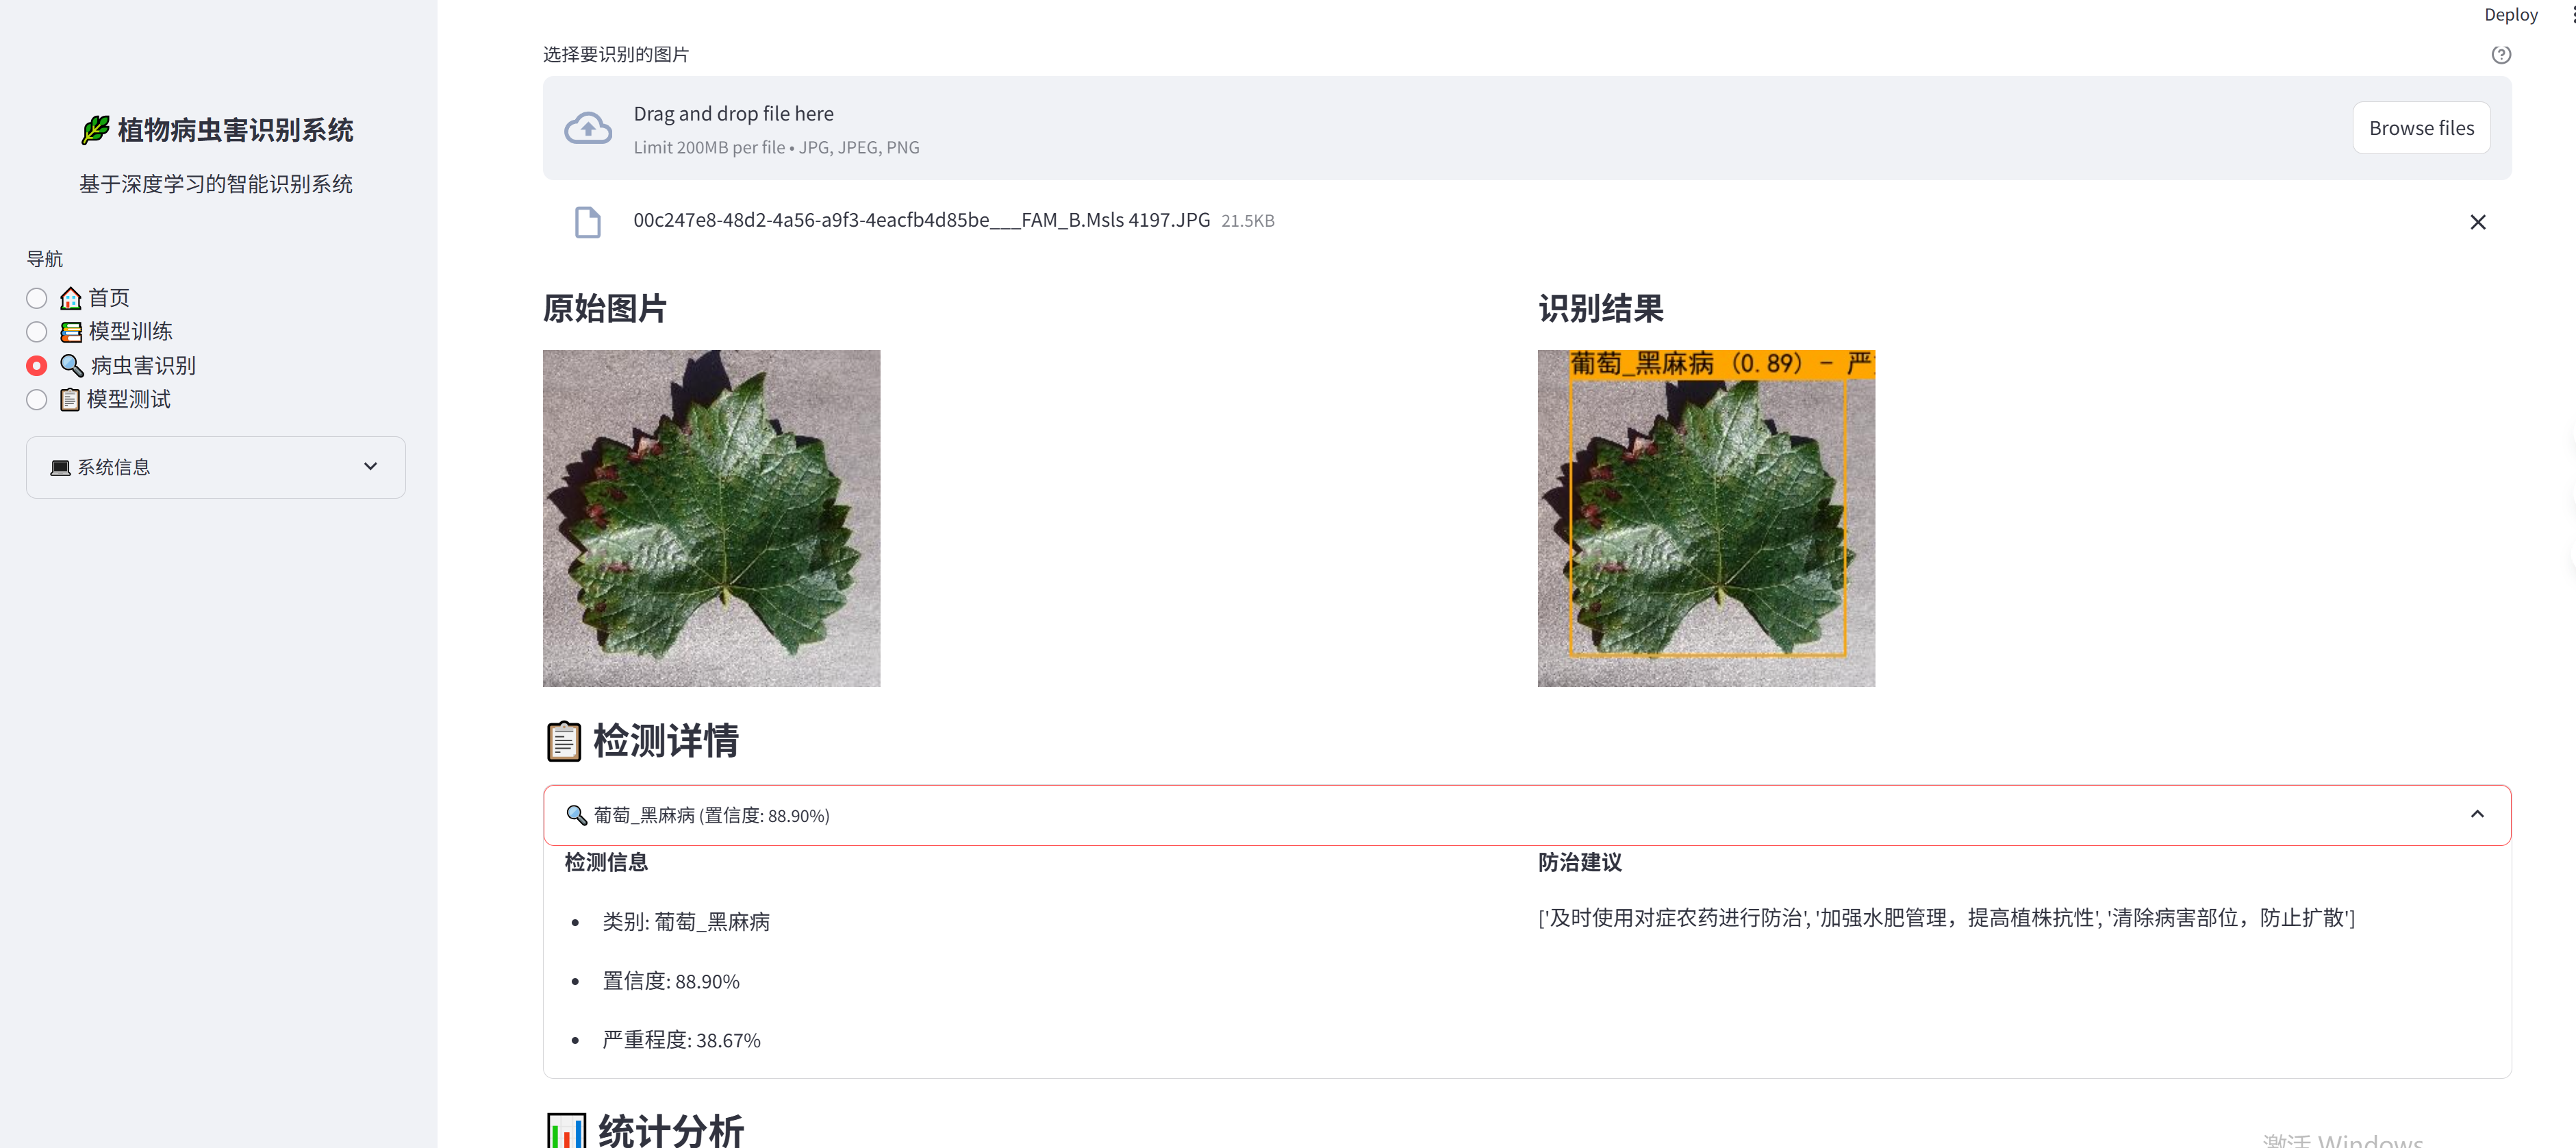The image size is (2576, 1148).
Task: Select the 首页 radio button
Action: click(x=36, y=297)
